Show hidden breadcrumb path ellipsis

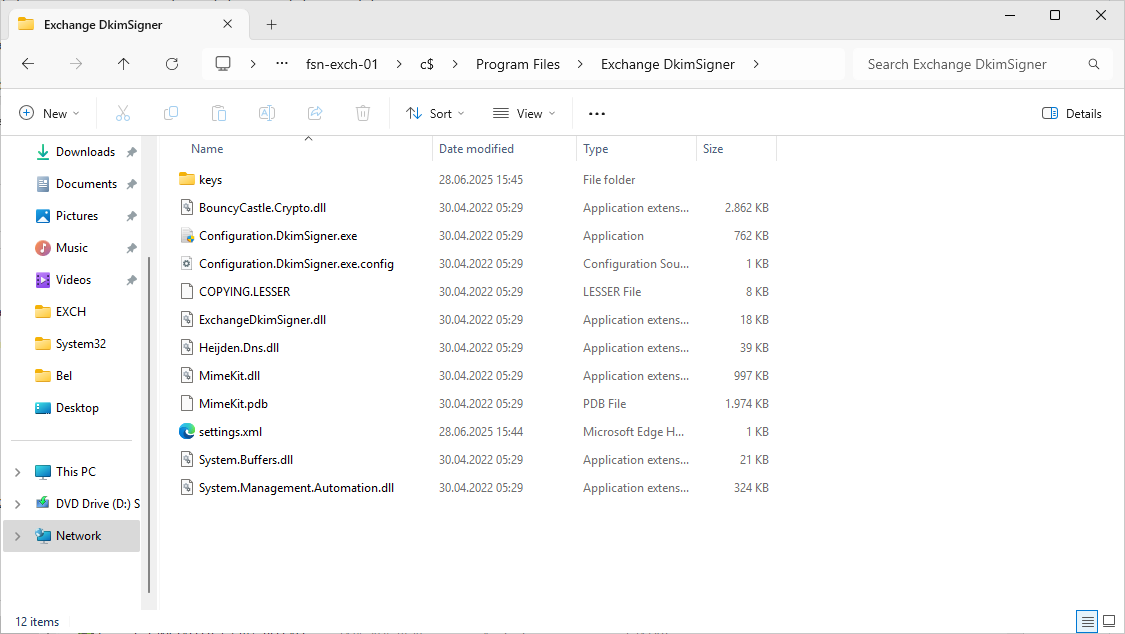(x=282, y=64)
